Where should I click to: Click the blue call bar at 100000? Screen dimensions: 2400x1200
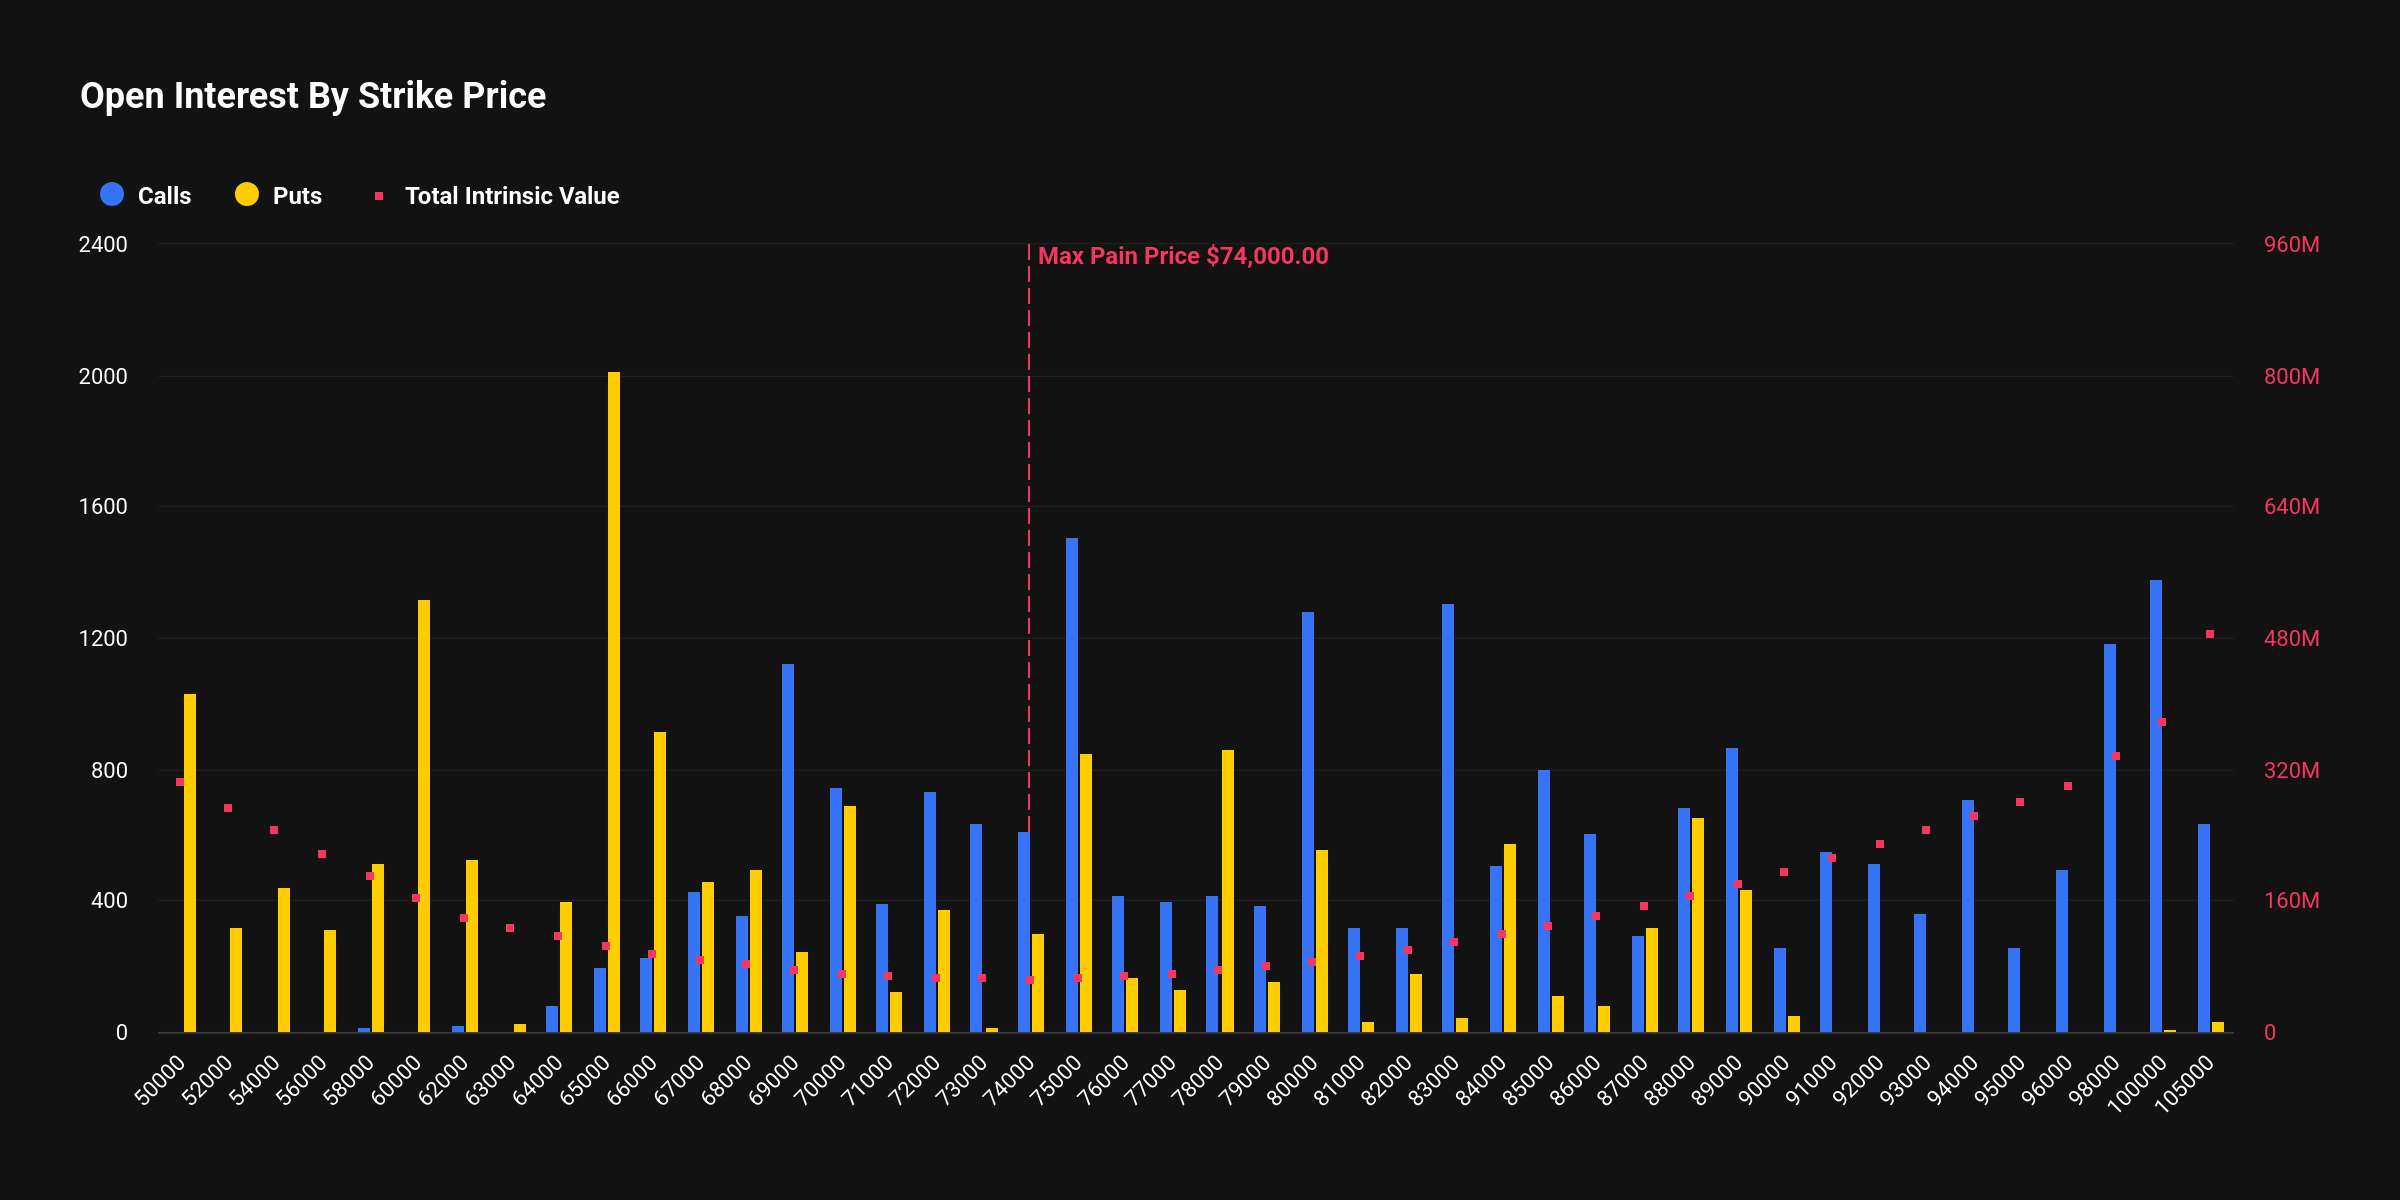2156,805
